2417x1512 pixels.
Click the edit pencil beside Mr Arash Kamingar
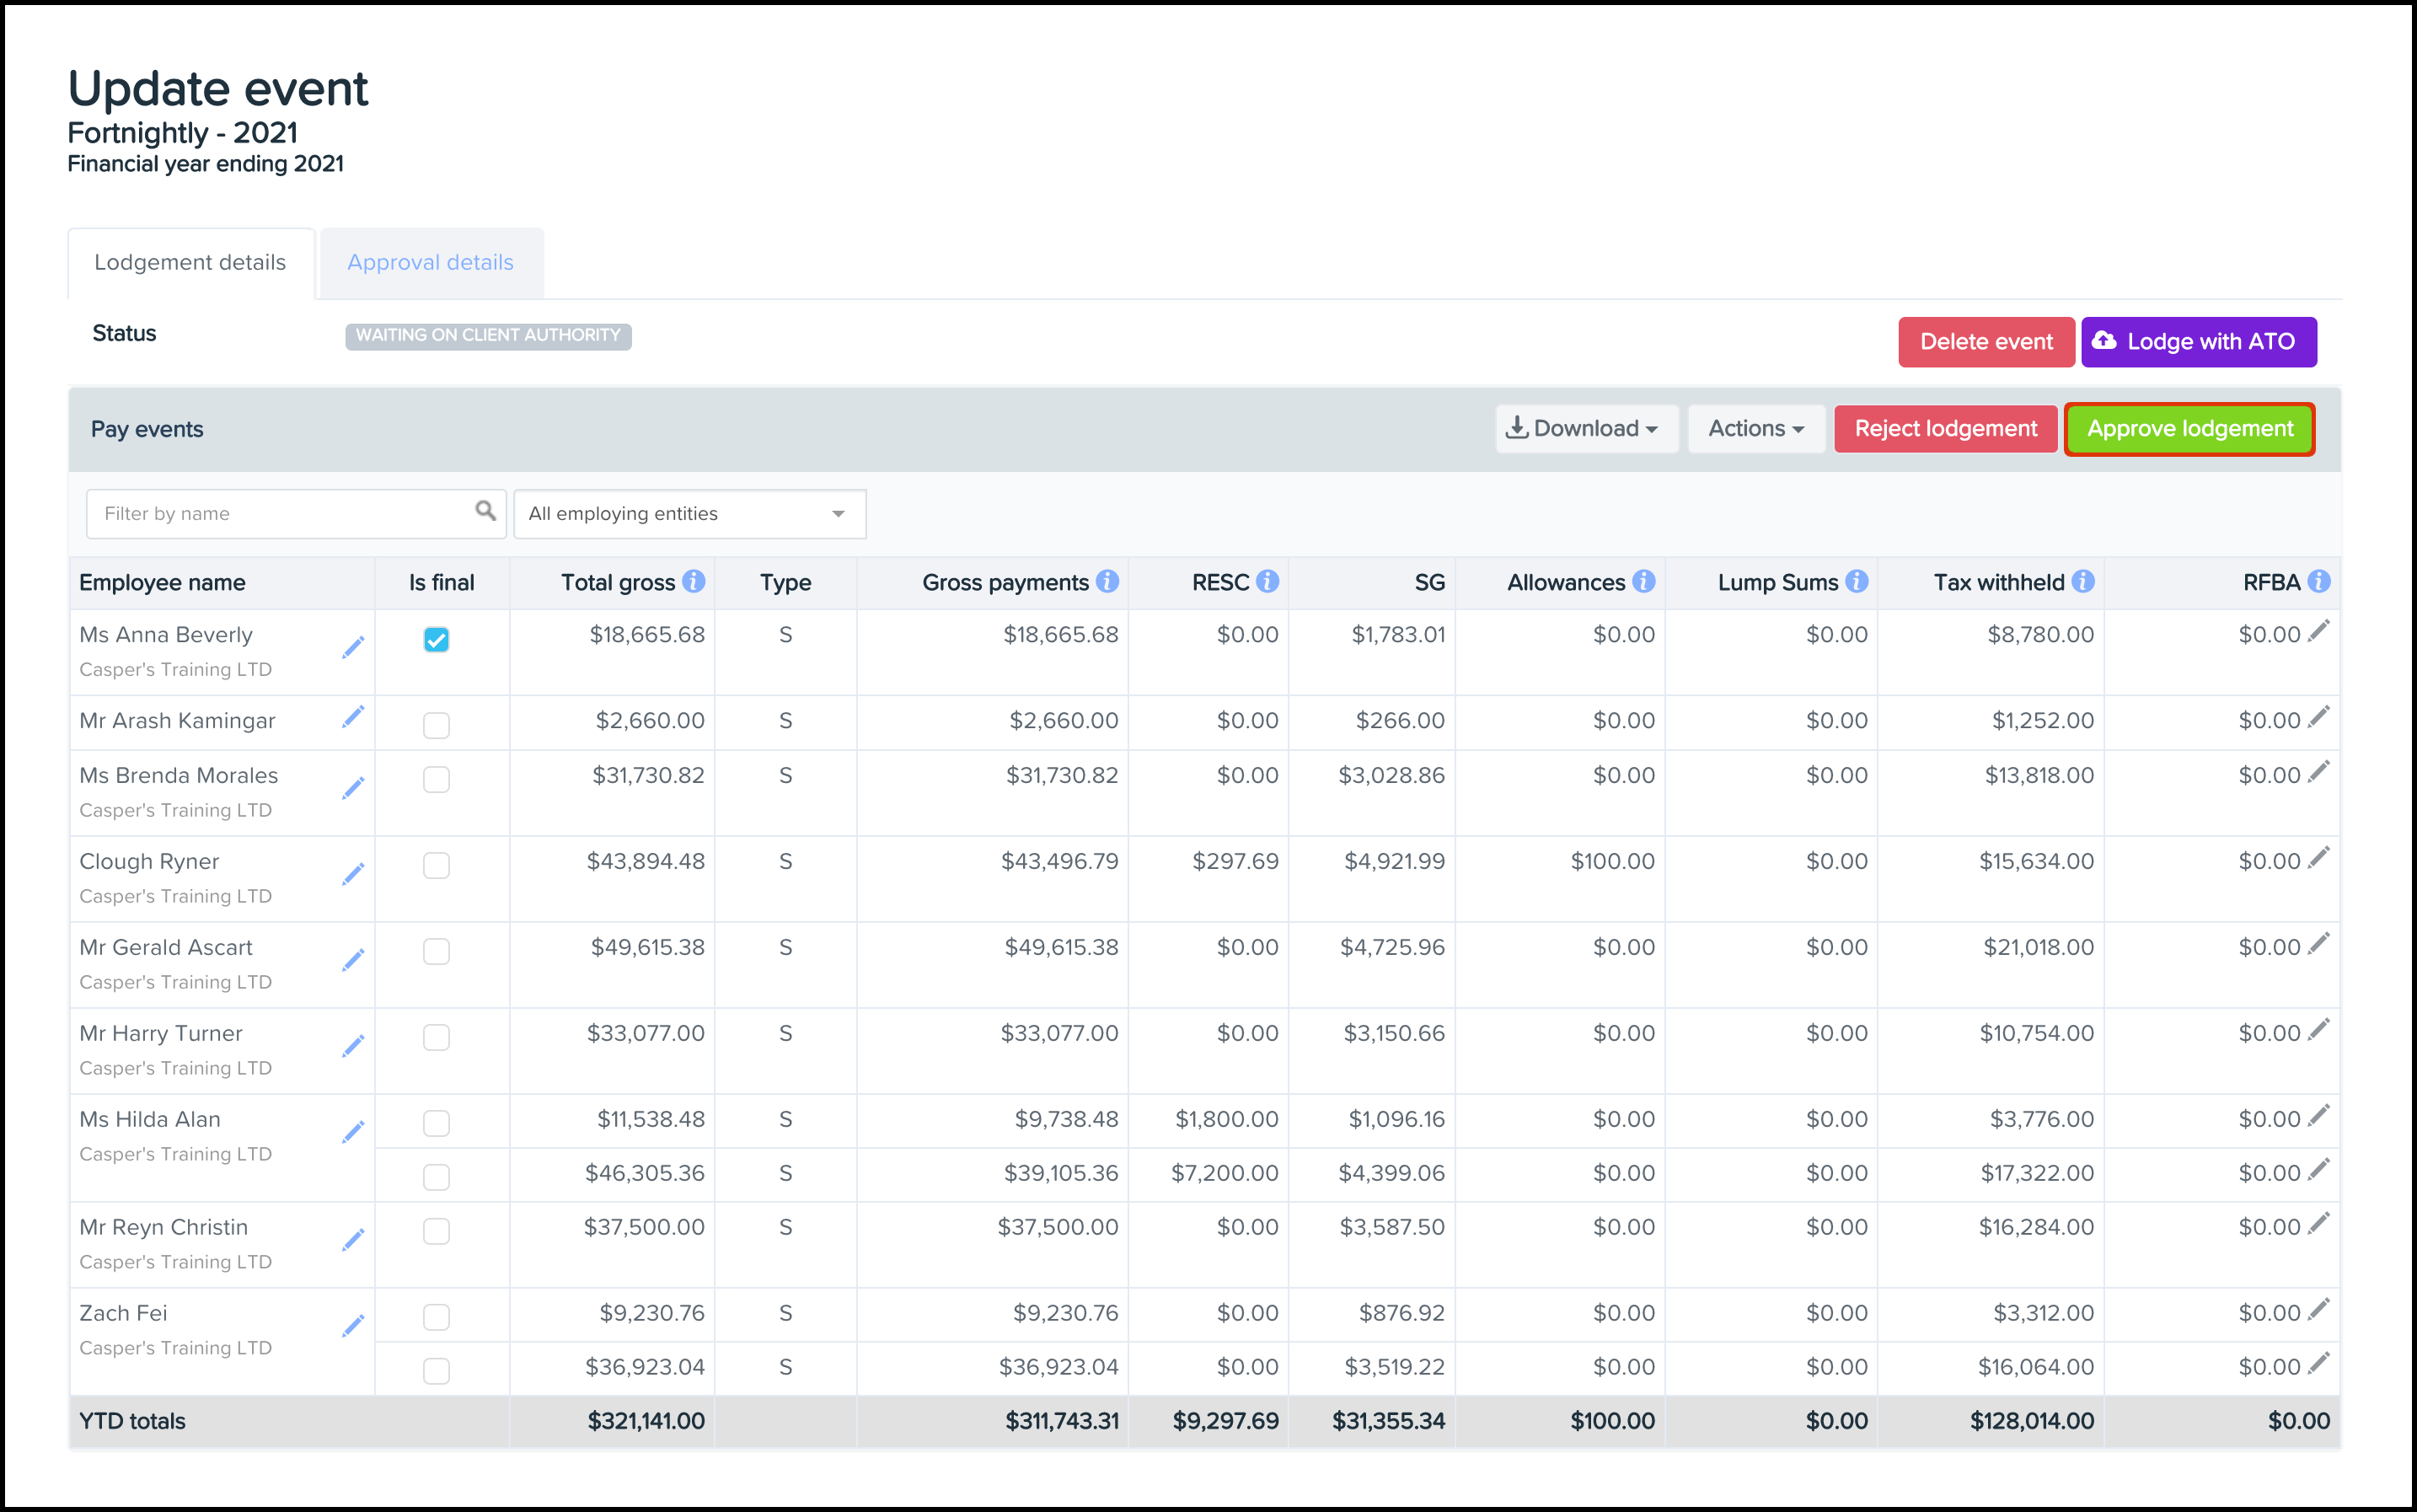[x=353, y=717]
